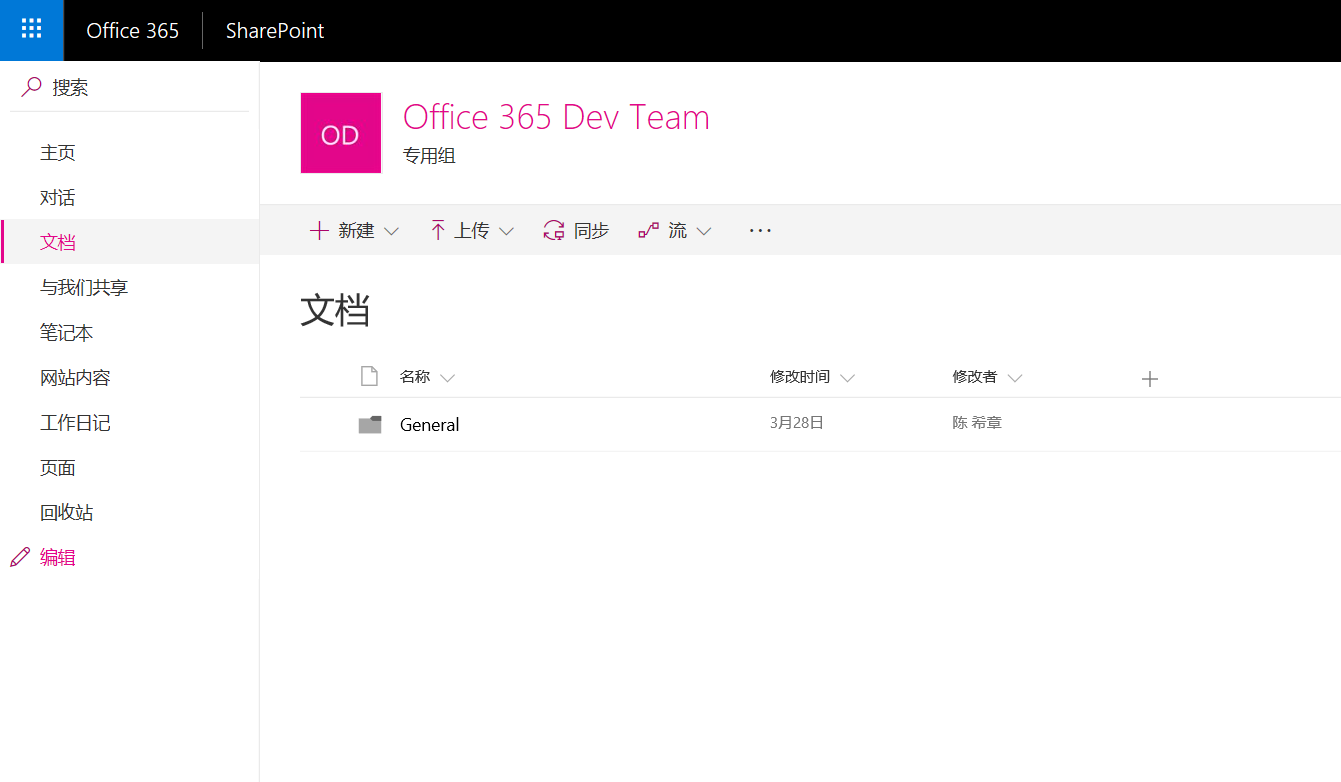Click the 上传 upload arrow icon
This screenshot has height=782, width=1341.
pos(437,229)
